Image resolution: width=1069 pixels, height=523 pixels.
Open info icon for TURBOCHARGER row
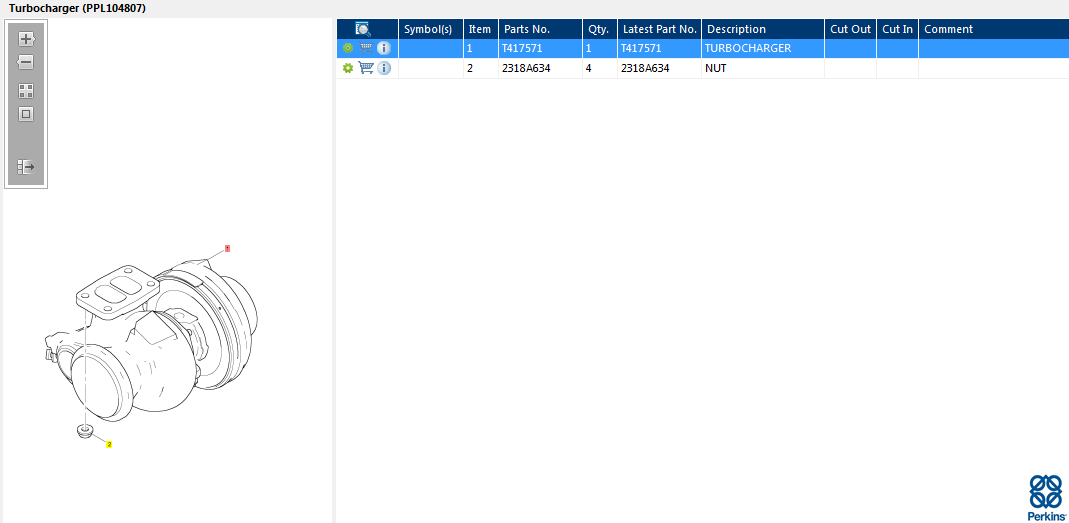pos(384,48)
